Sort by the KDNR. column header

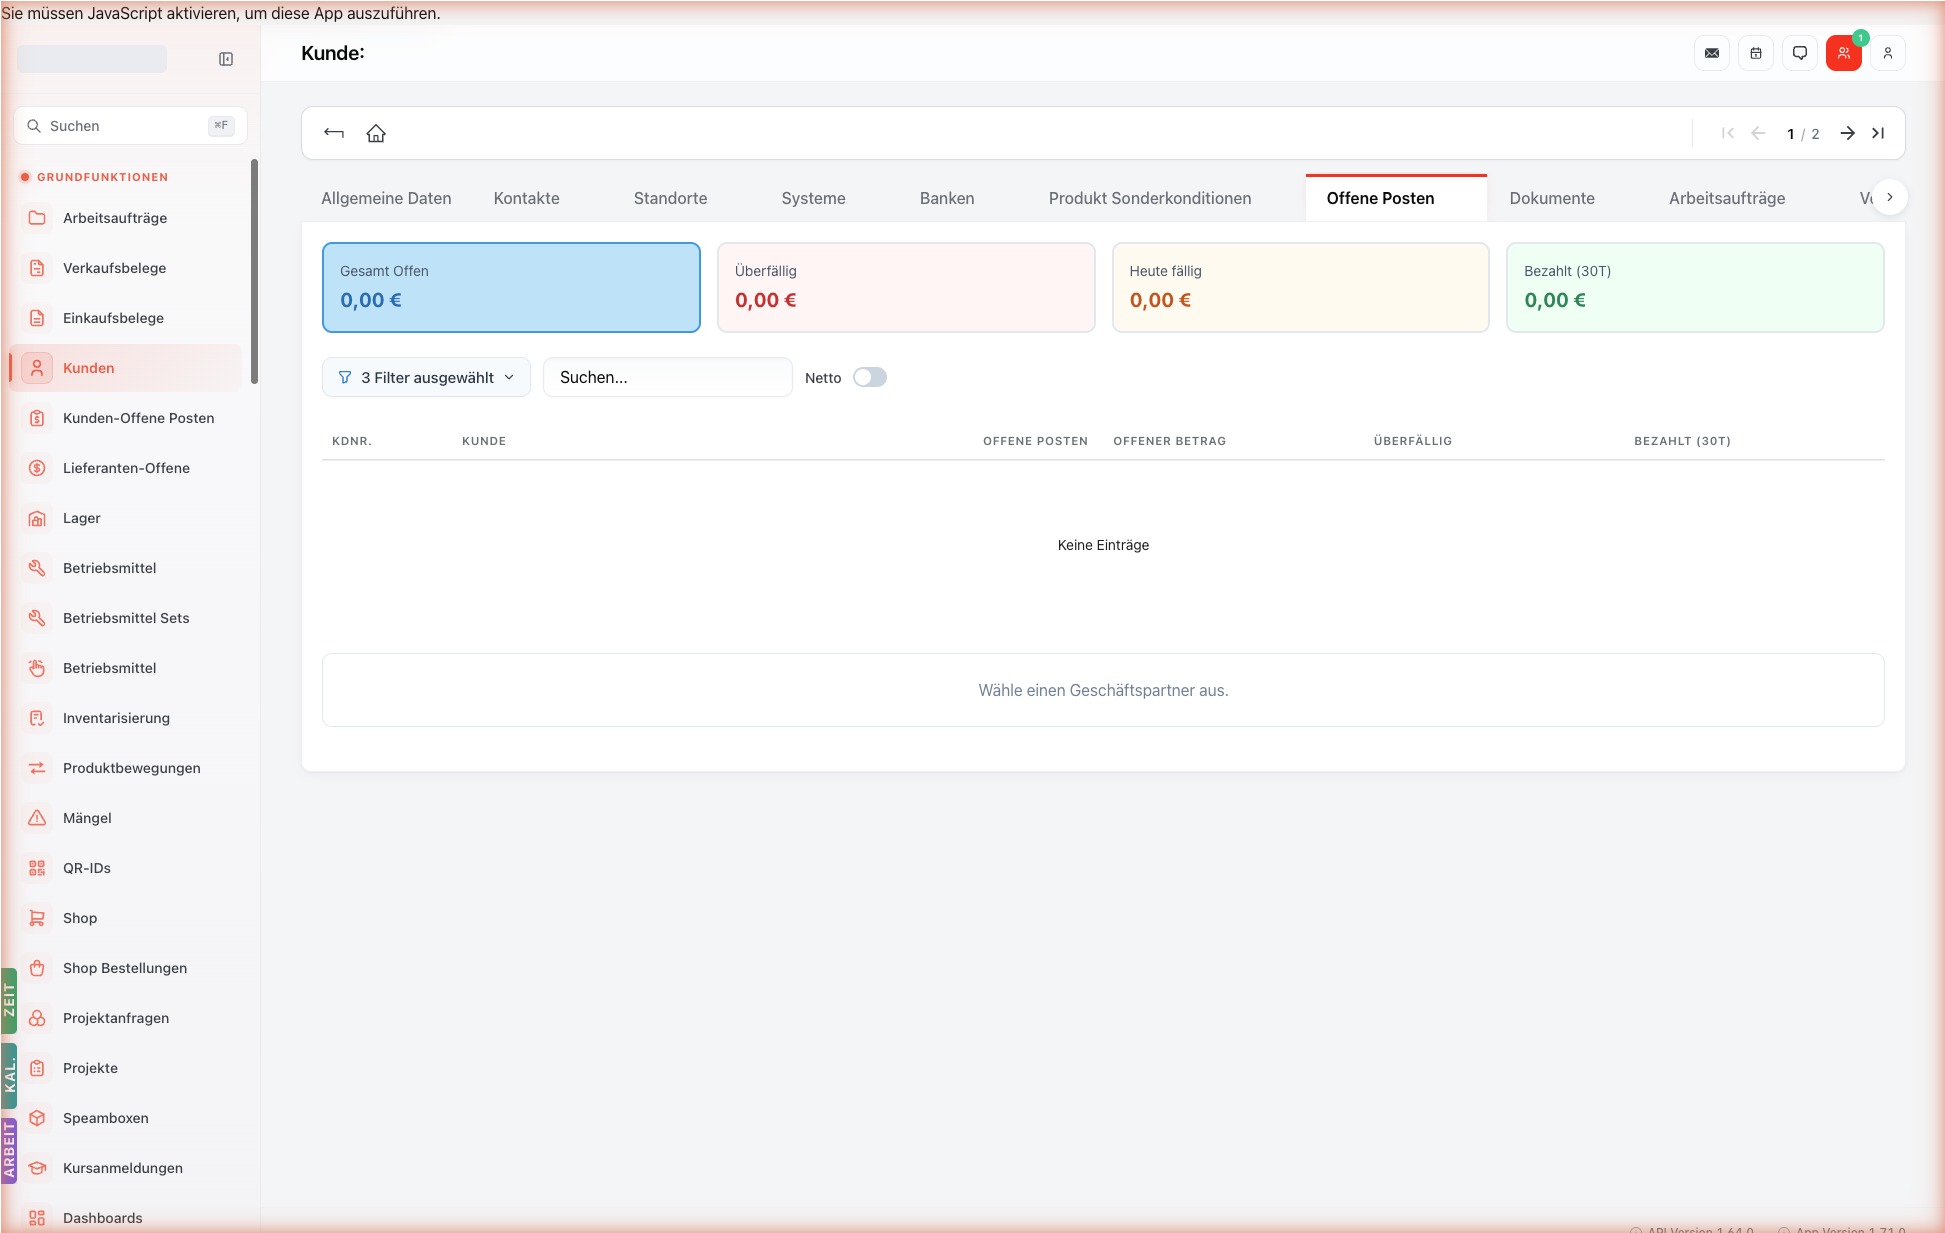(x=352, y=441)
